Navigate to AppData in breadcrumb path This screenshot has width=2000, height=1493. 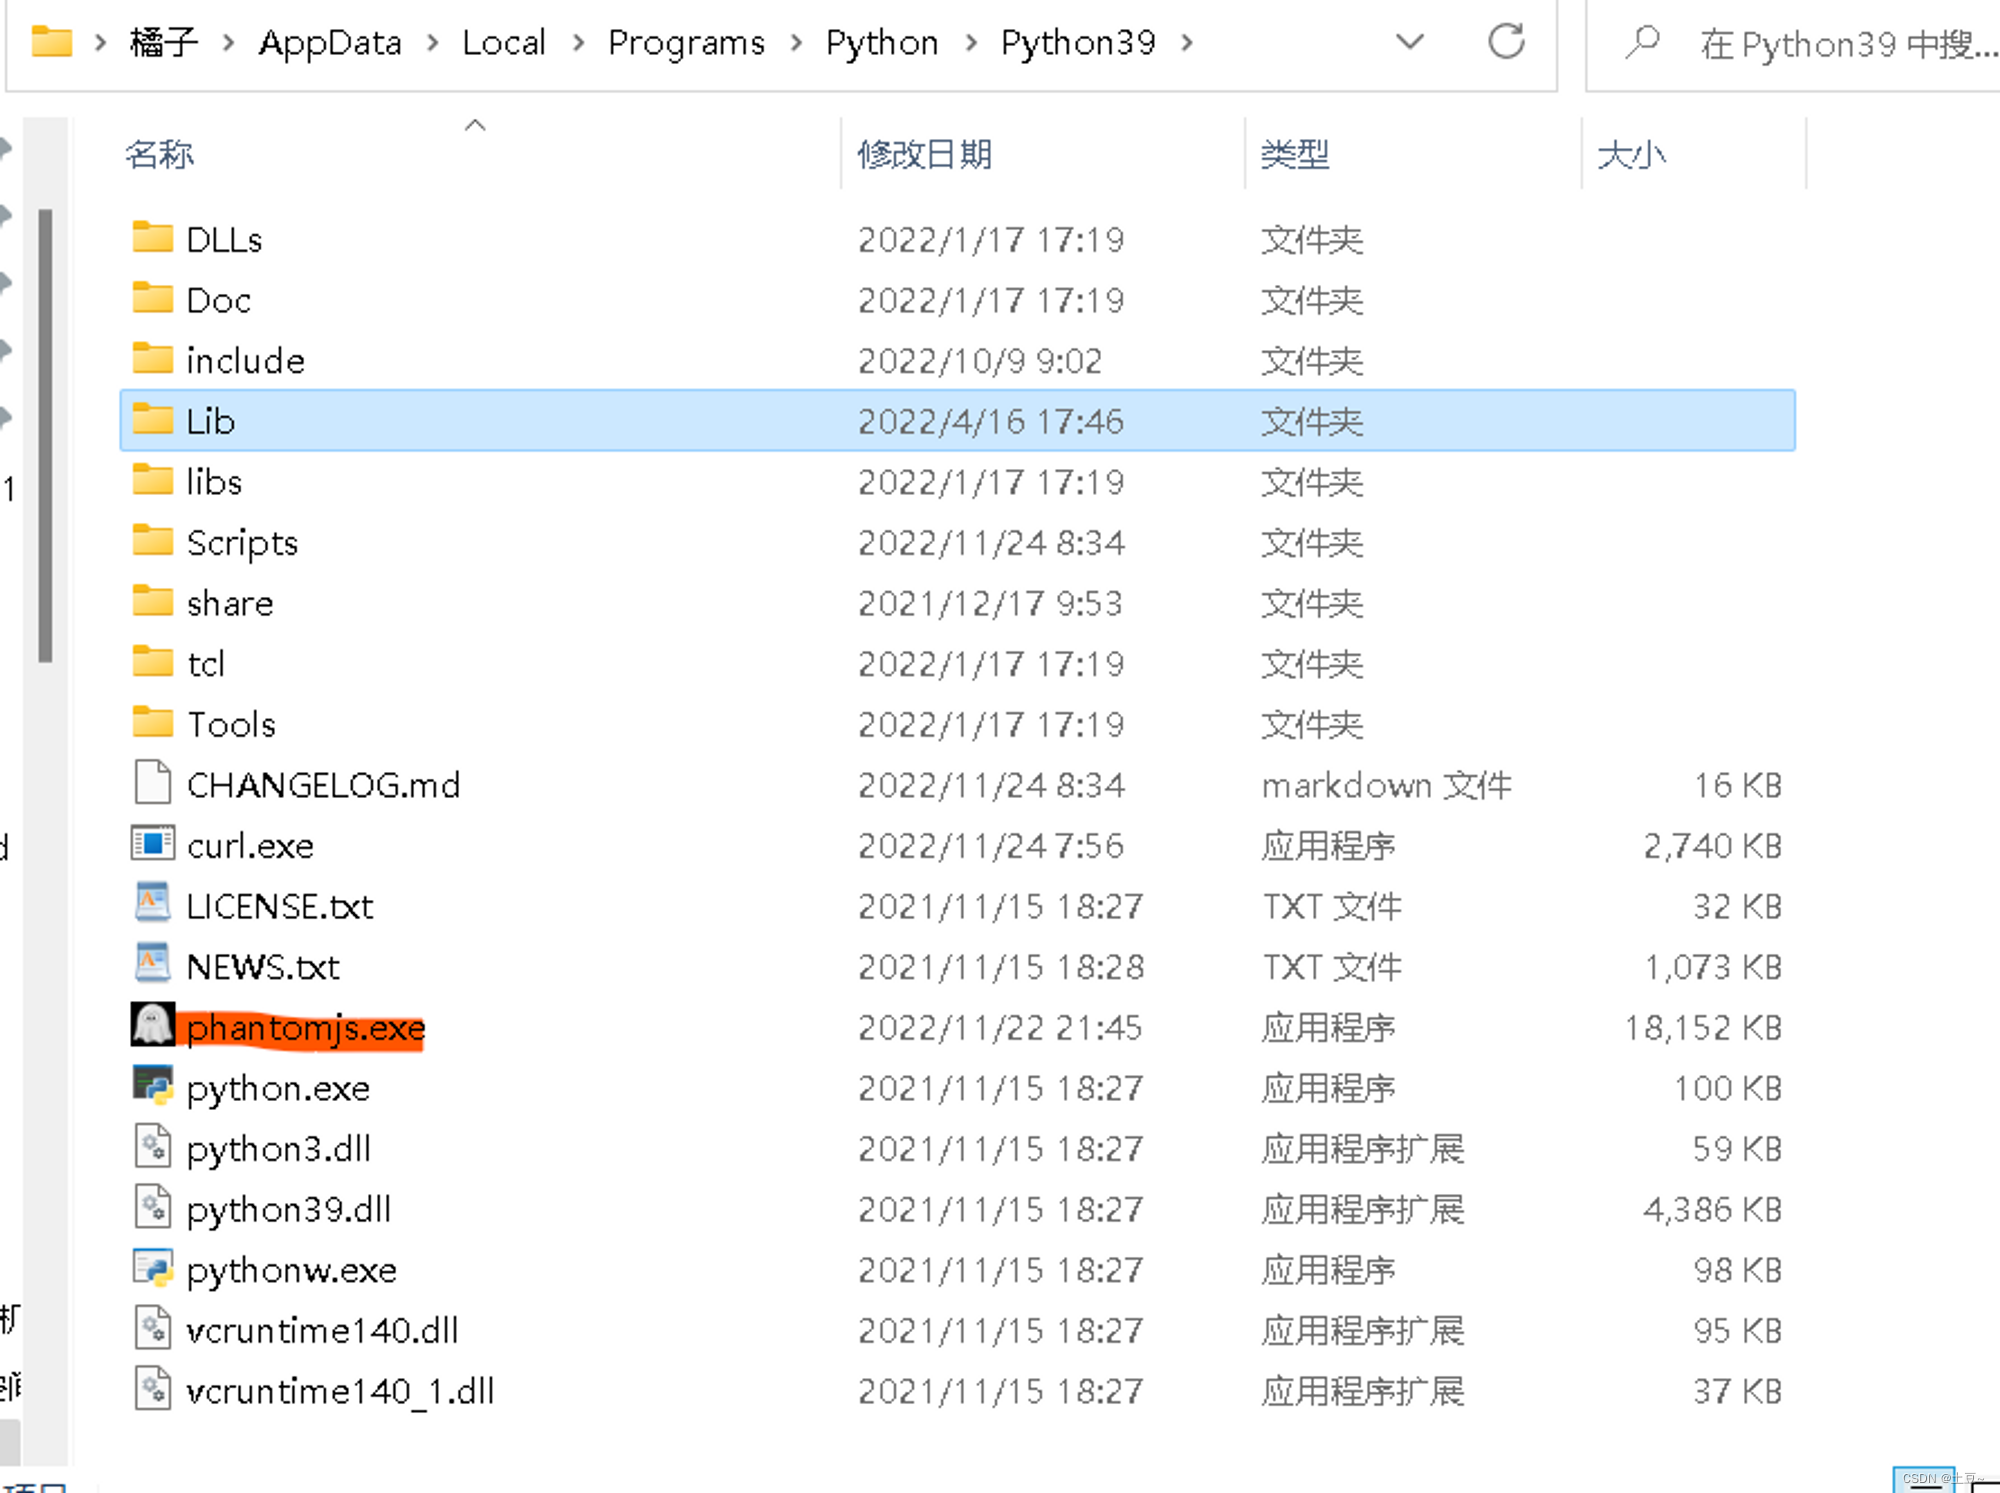[330, 43]
